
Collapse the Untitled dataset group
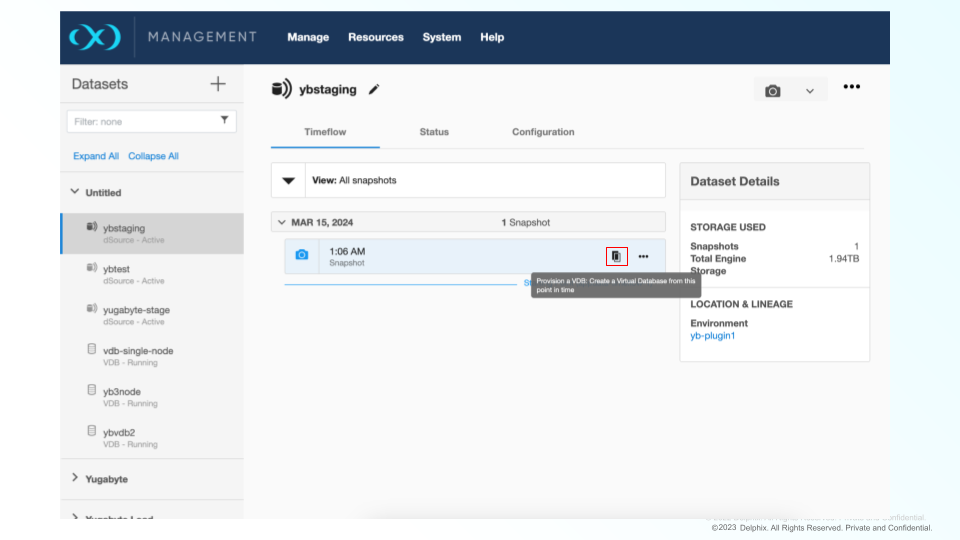[75, 192]
